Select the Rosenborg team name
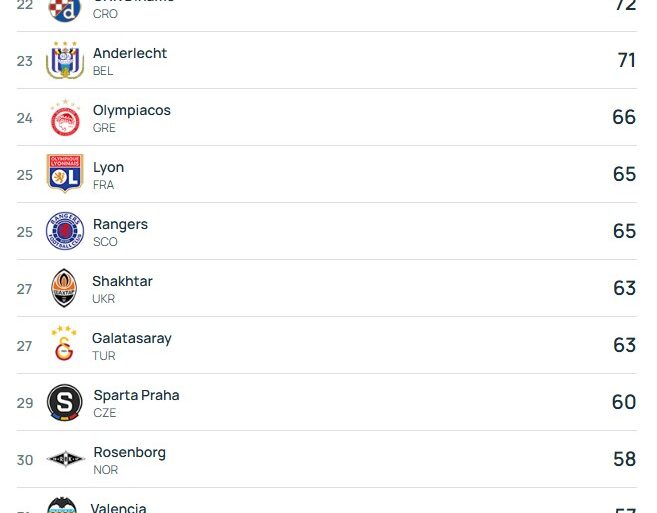Screen dimensions: 657x513 129,452
